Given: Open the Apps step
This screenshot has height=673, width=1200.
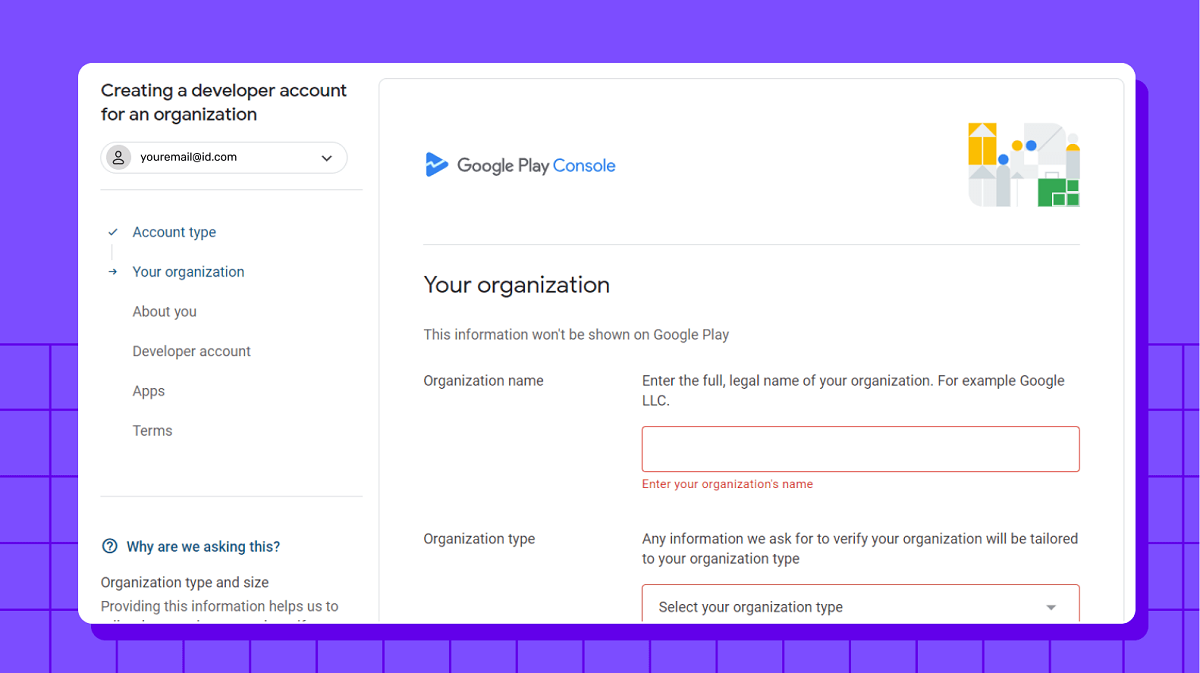Looking at the screenshot, I should pyautogui.click(x=148, y=391).
